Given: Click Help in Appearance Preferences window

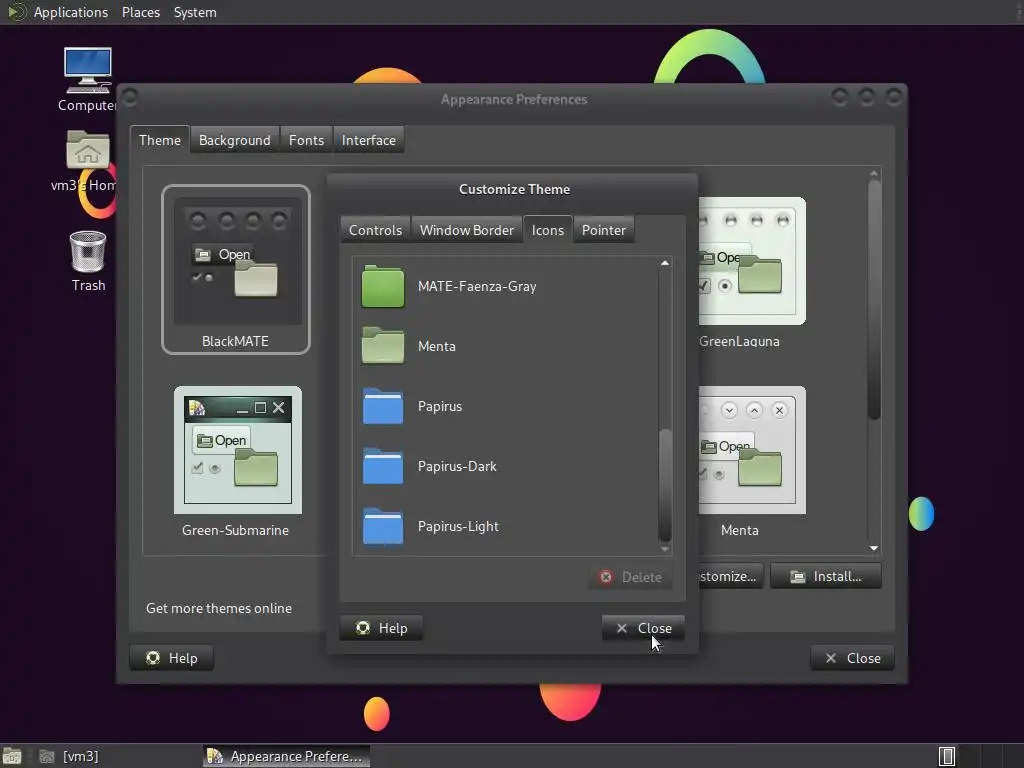Looking at the screenshot, I should tap(172, 658).
